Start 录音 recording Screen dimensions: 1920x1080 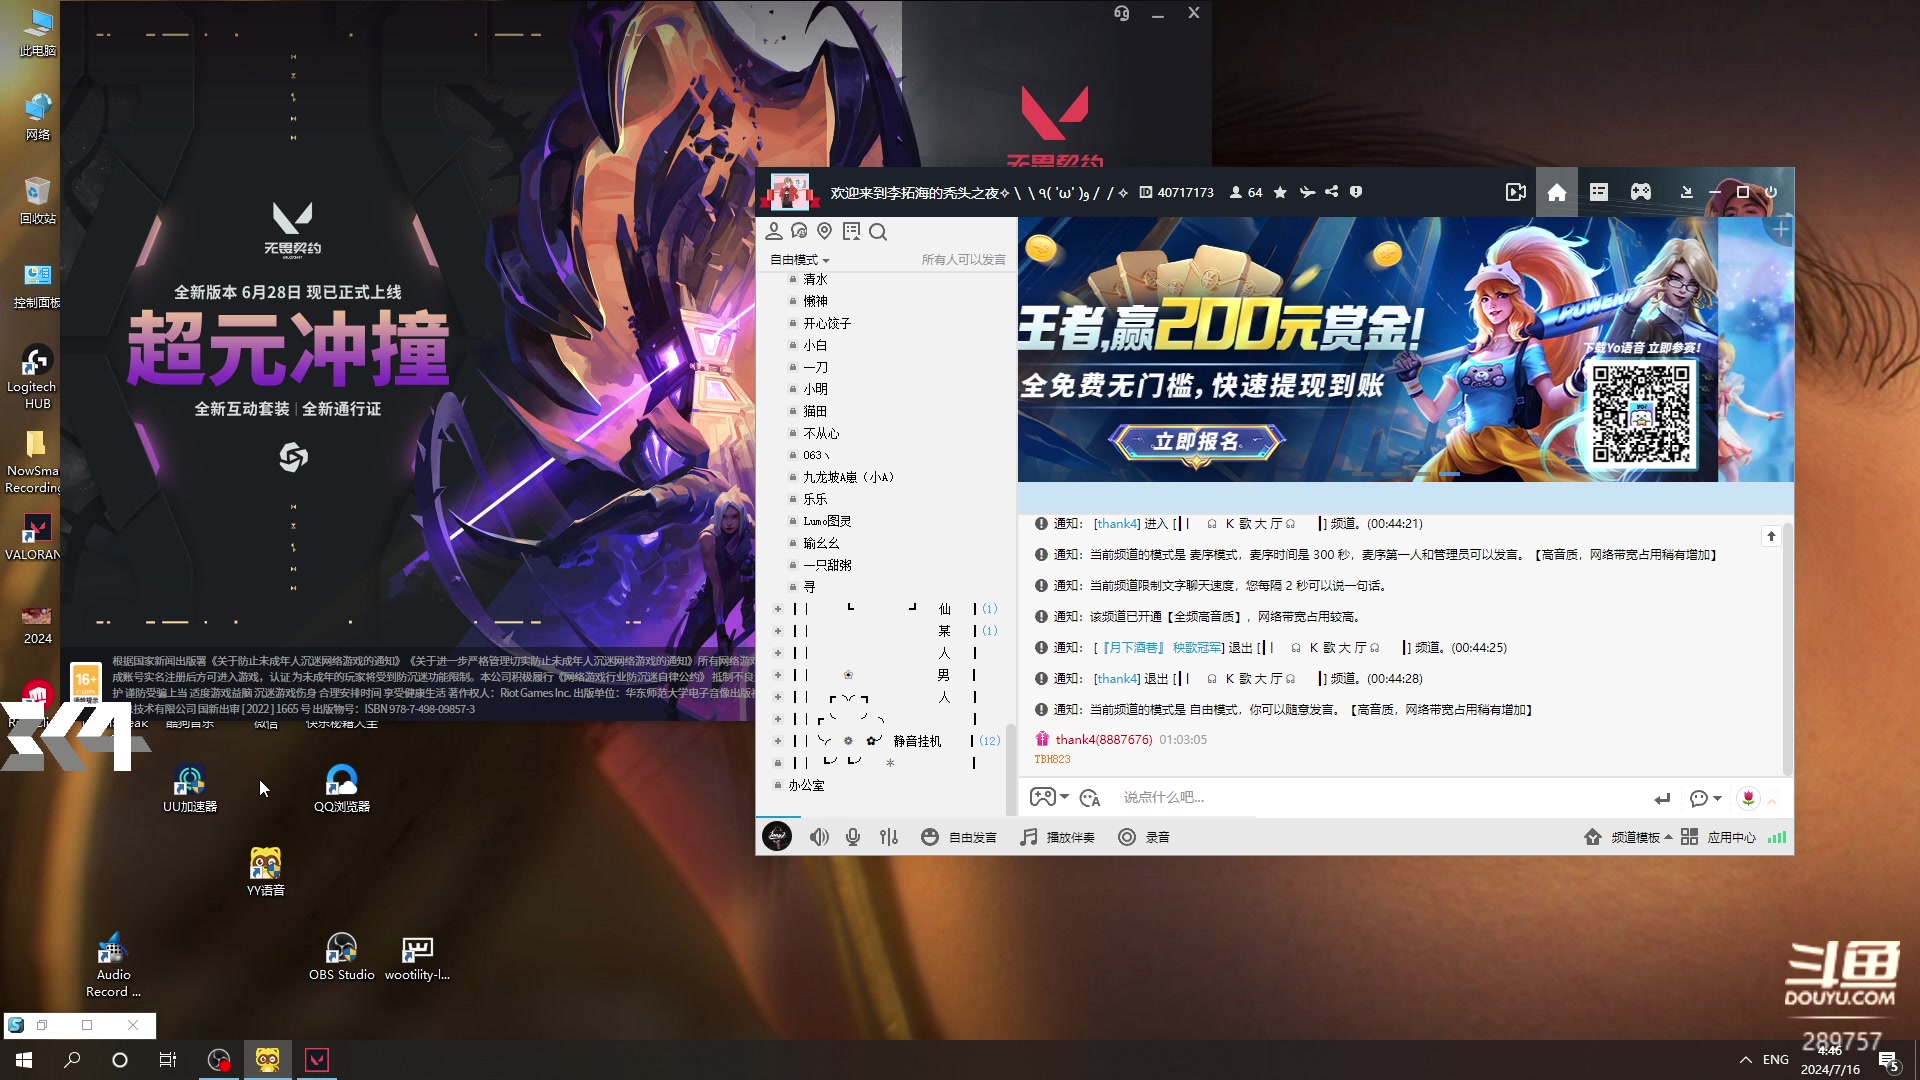coord(1144,837)
